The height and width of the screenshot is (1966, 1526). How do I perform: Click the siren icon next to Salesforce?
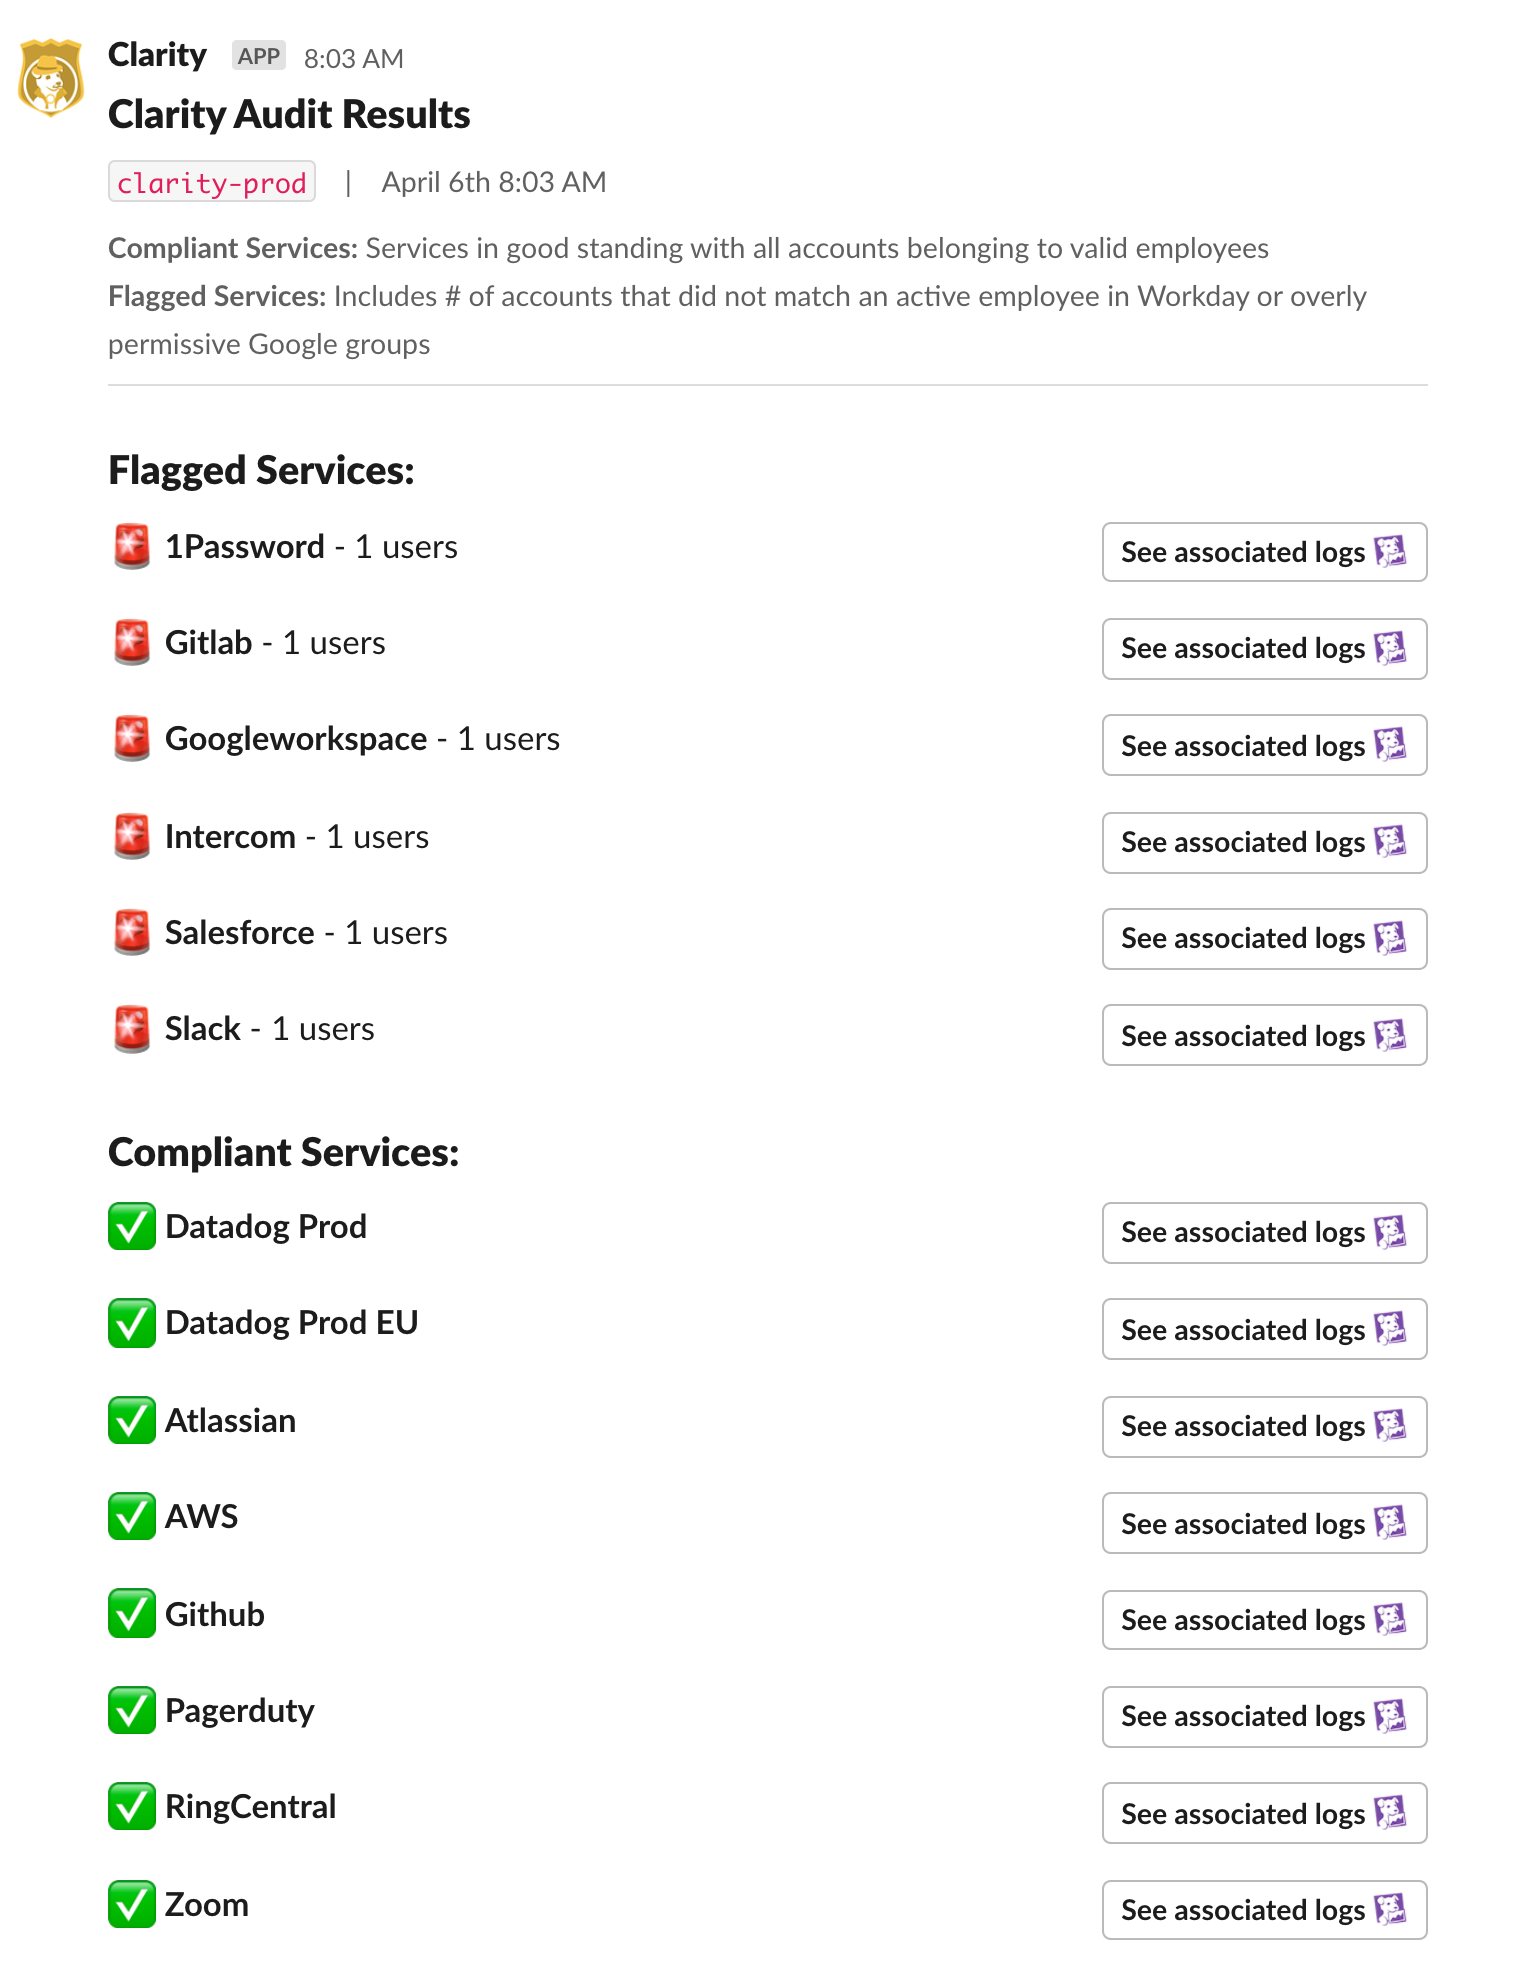[131, 933]
